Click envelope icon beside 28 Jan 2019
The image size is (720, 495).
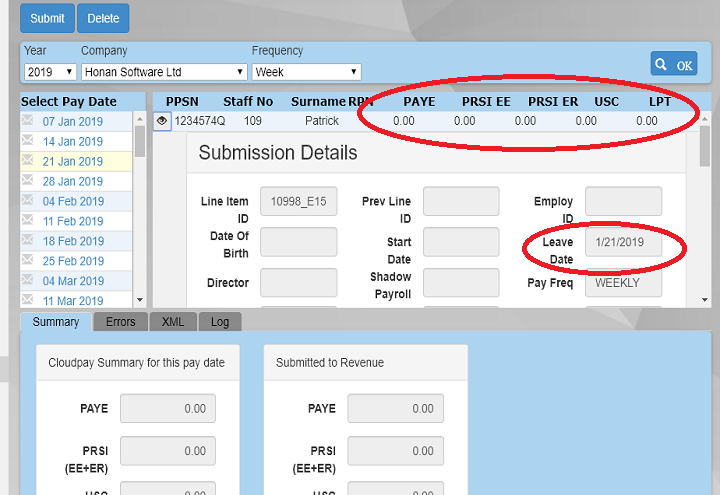coord(28,181)
